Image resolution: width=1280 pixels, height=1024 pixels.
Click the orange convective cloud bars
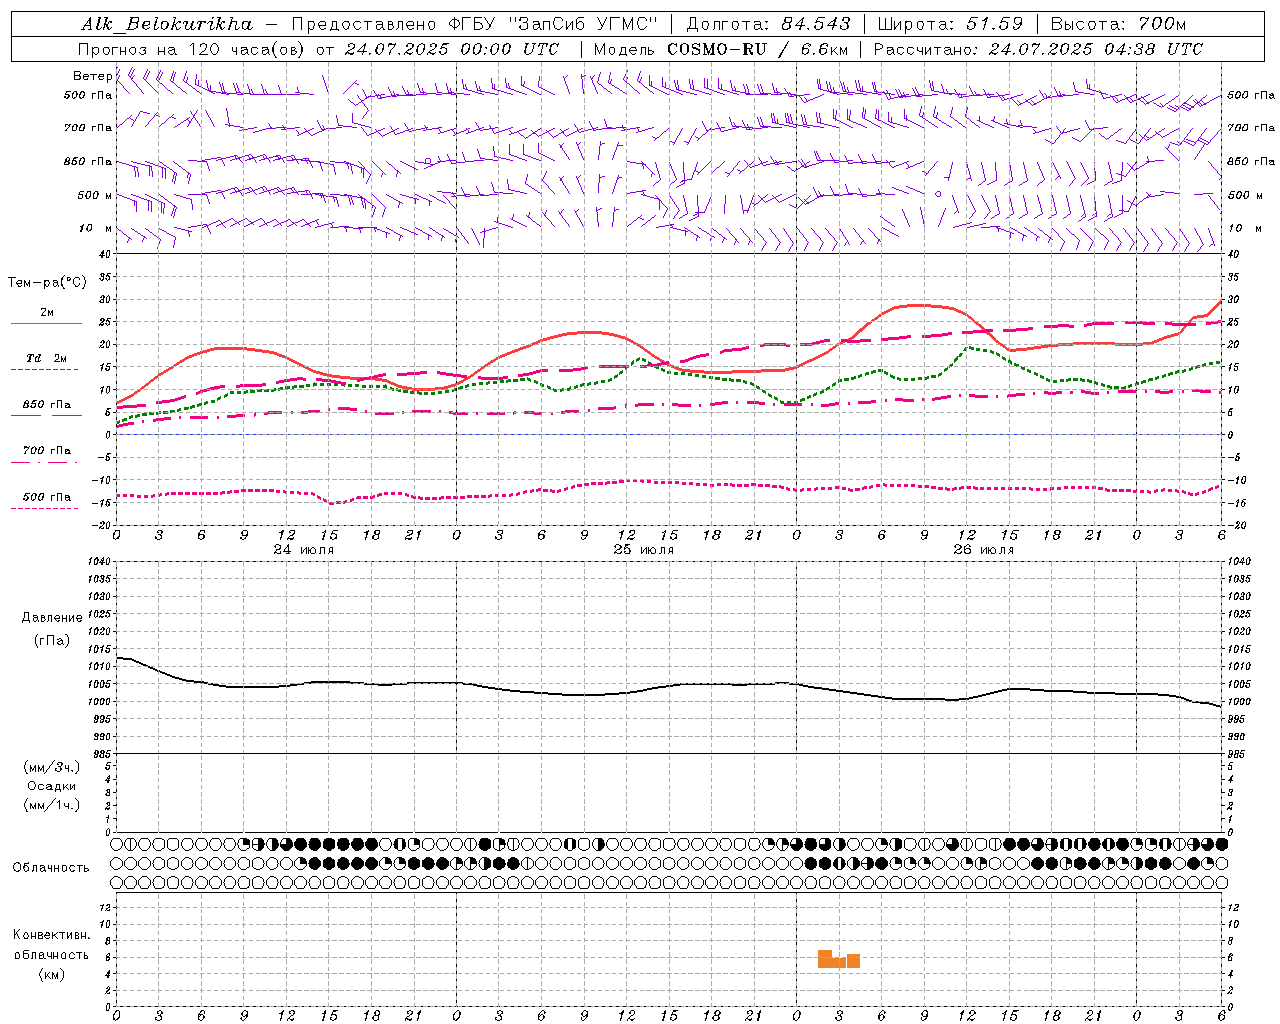[839, 959]
